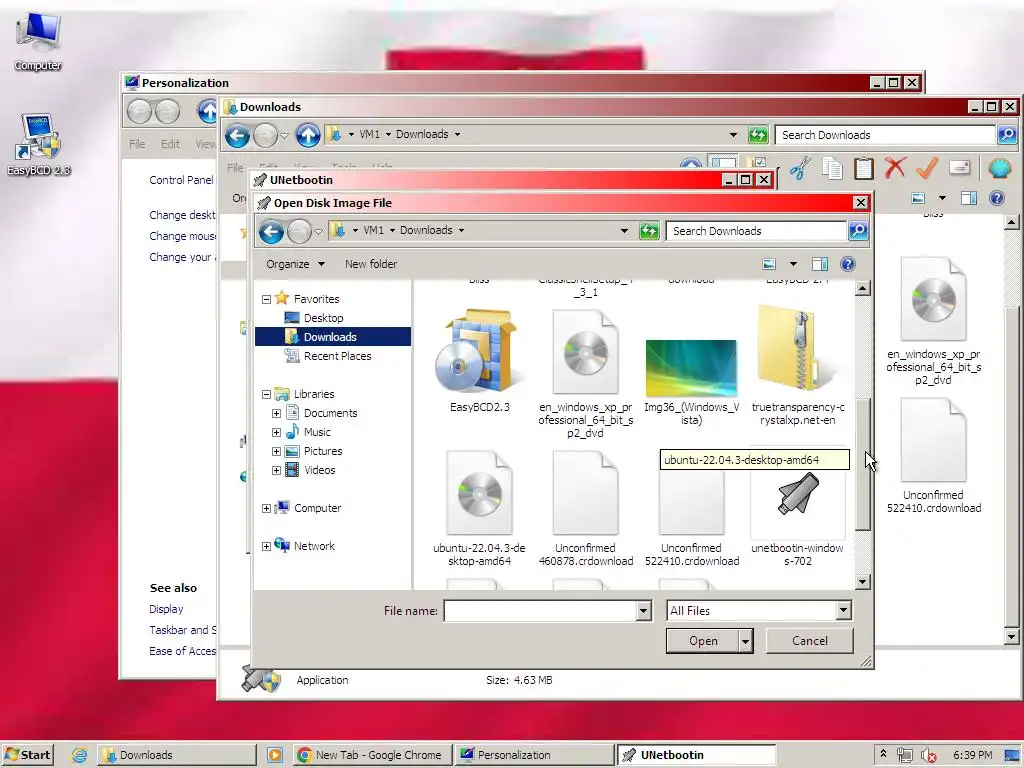Open Organize menu in dialog
Image resolution: width=1024 pixels, height=768 pixels.
pos(295,264)
